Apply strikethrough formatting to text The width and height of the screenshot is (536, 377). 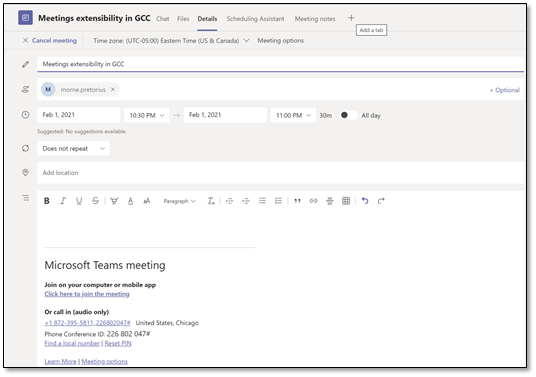95,201
